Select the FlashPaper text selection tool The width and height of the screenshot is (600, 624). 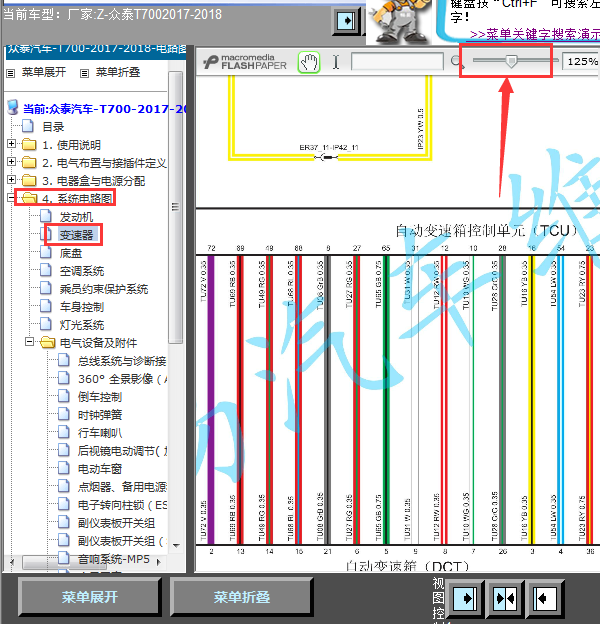[336, 62]
